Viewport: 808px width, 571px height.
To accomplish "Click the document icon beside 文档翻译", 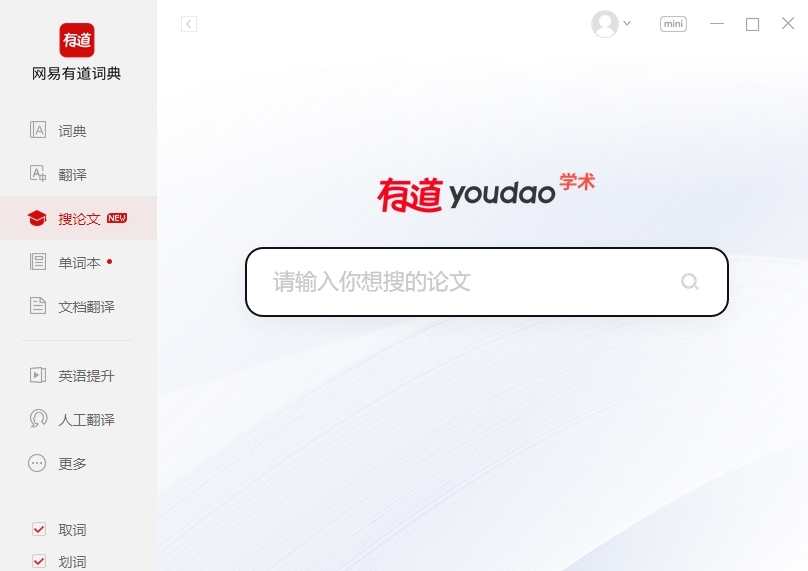I will point(38,306).
